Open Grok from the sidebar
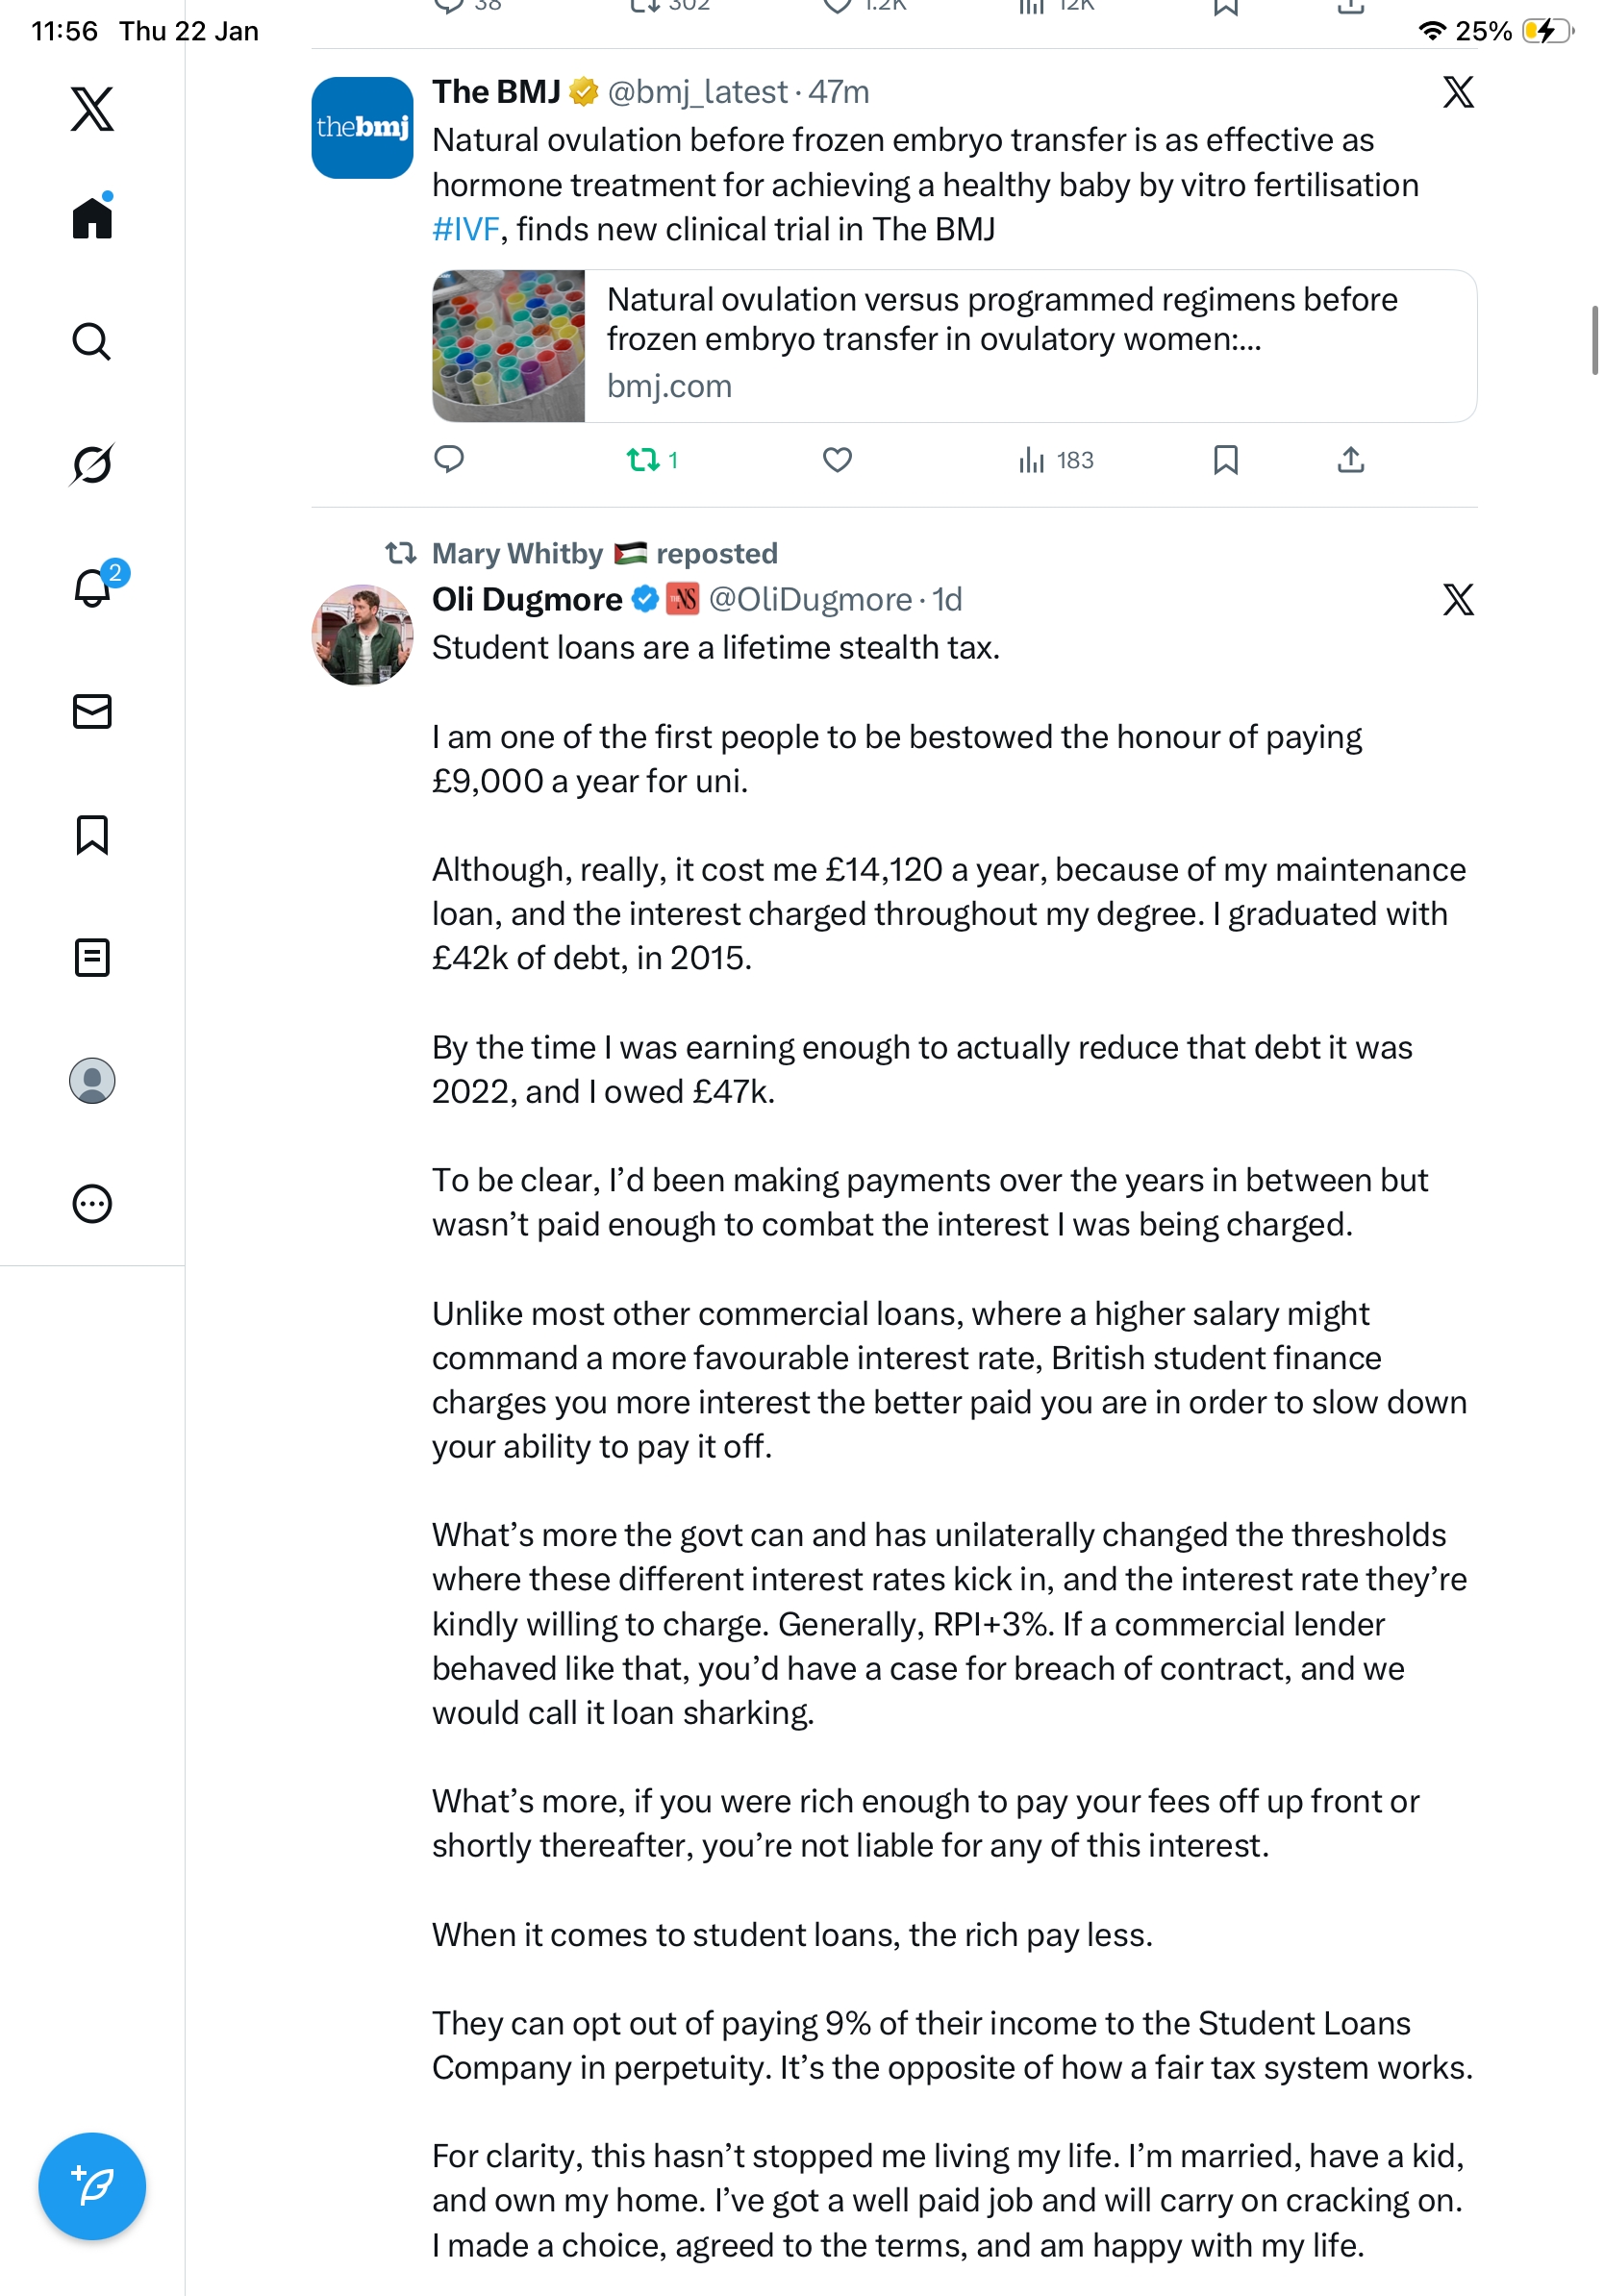 tap(91, 464)
